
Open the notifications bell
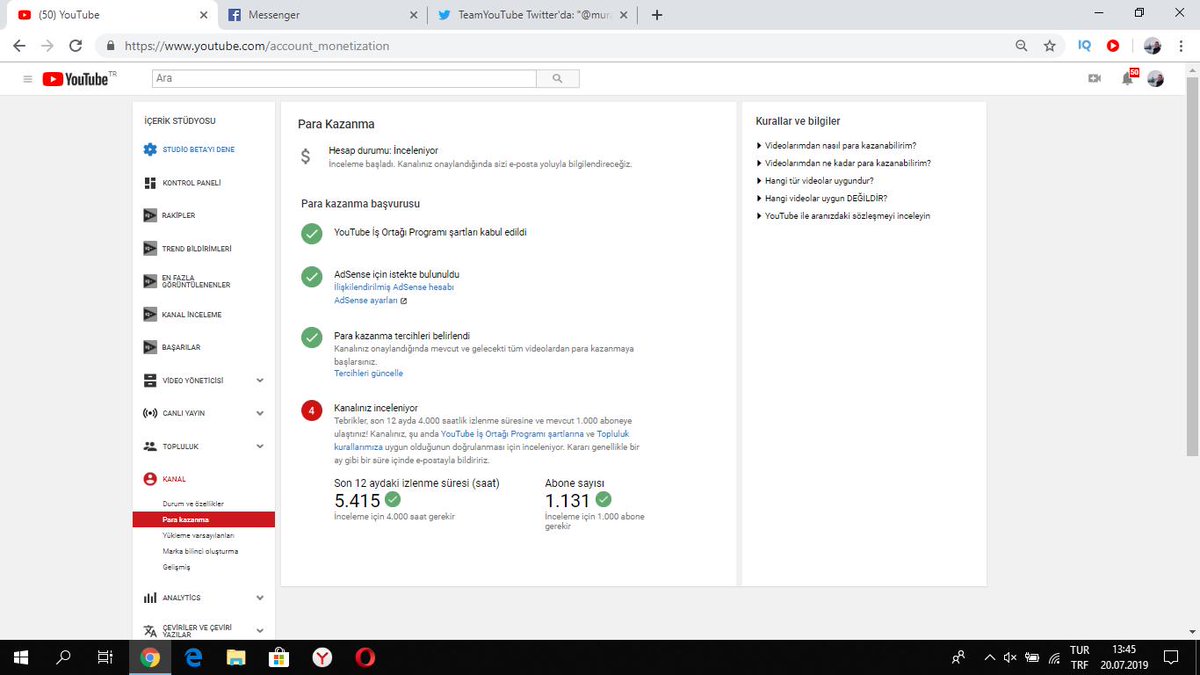pos(1127,78)
